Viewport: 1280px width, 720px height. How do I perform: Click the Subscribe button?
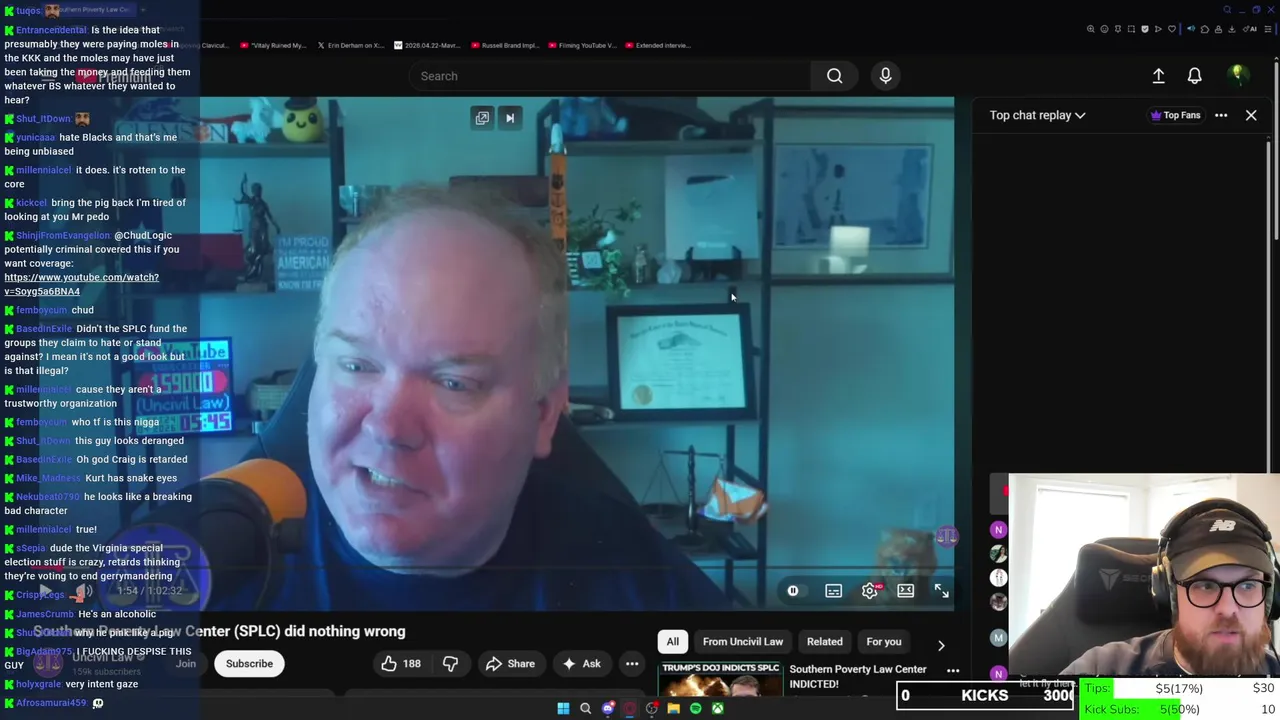[x=249, y=663]
